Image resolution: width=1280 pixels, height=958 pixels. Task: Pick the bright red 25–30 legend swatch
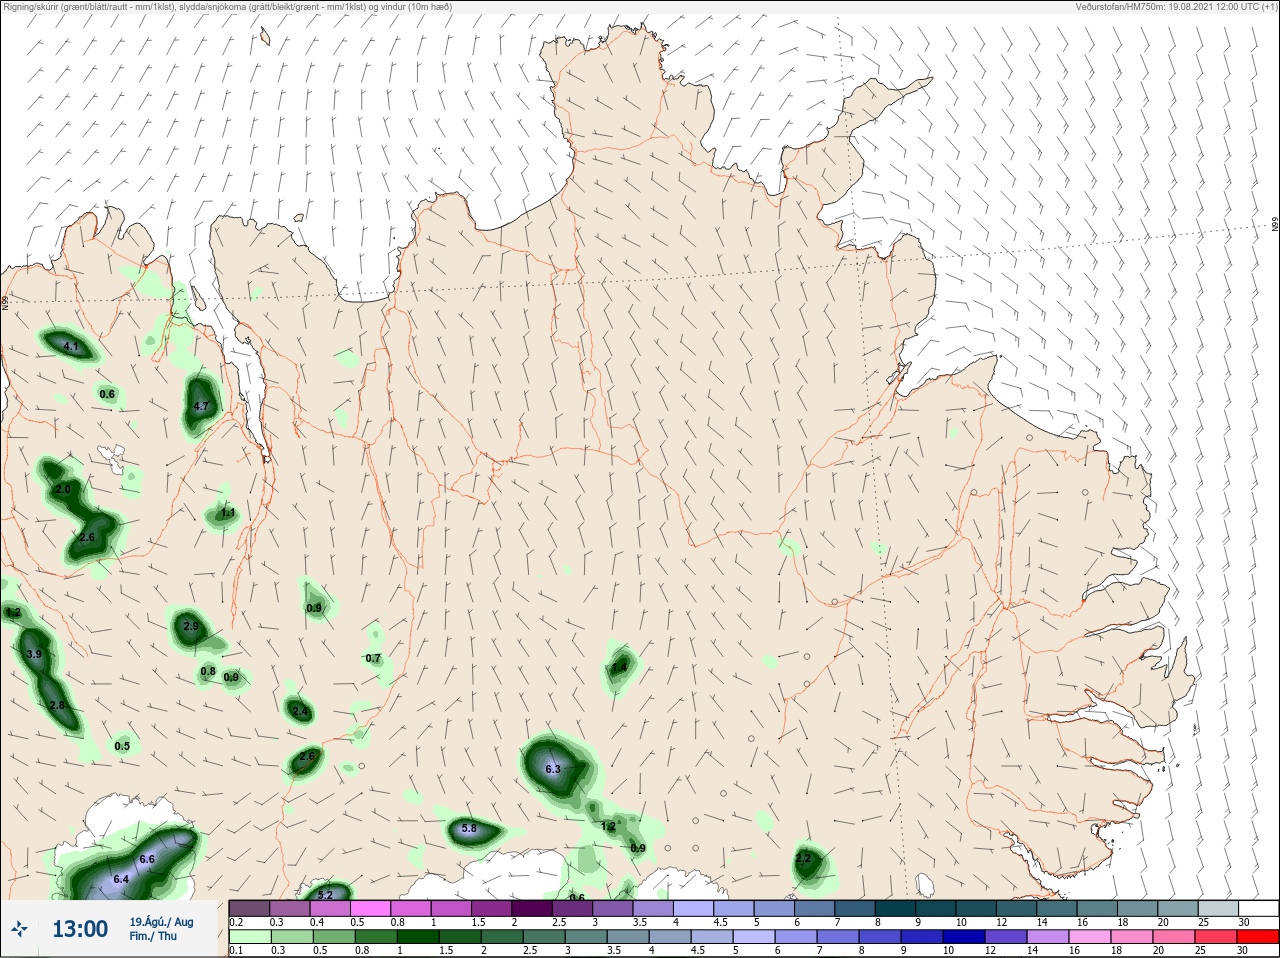click(1259, 937)
